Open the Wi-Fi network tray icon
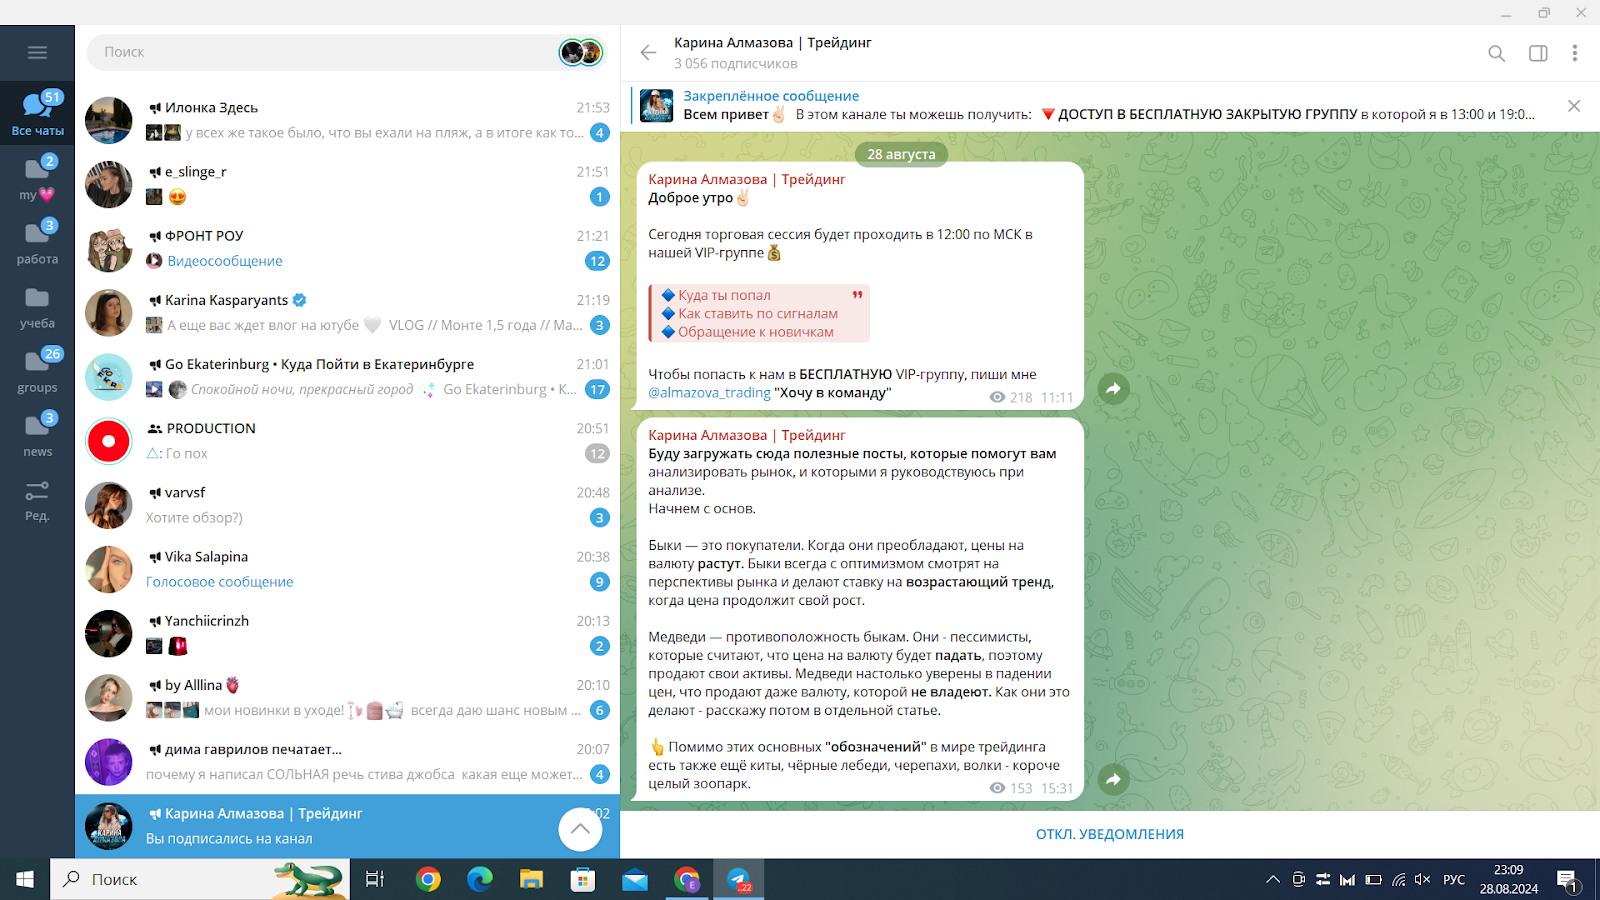 1398,880
